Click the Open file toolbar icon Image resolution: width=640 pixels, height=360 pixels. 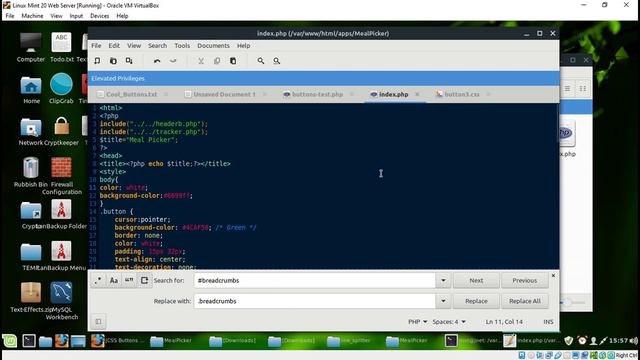click(113, 61)
